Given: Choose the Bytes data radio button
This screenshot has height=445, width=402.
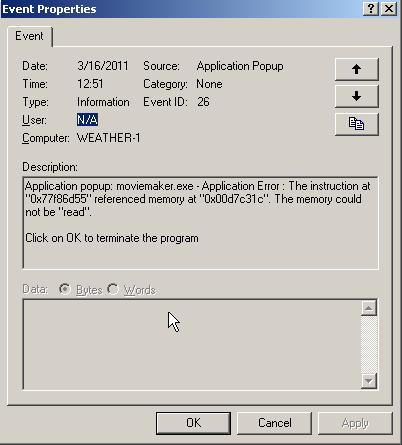Looking at the screenshot, I should pyautogui.click(x=64, y=289).
